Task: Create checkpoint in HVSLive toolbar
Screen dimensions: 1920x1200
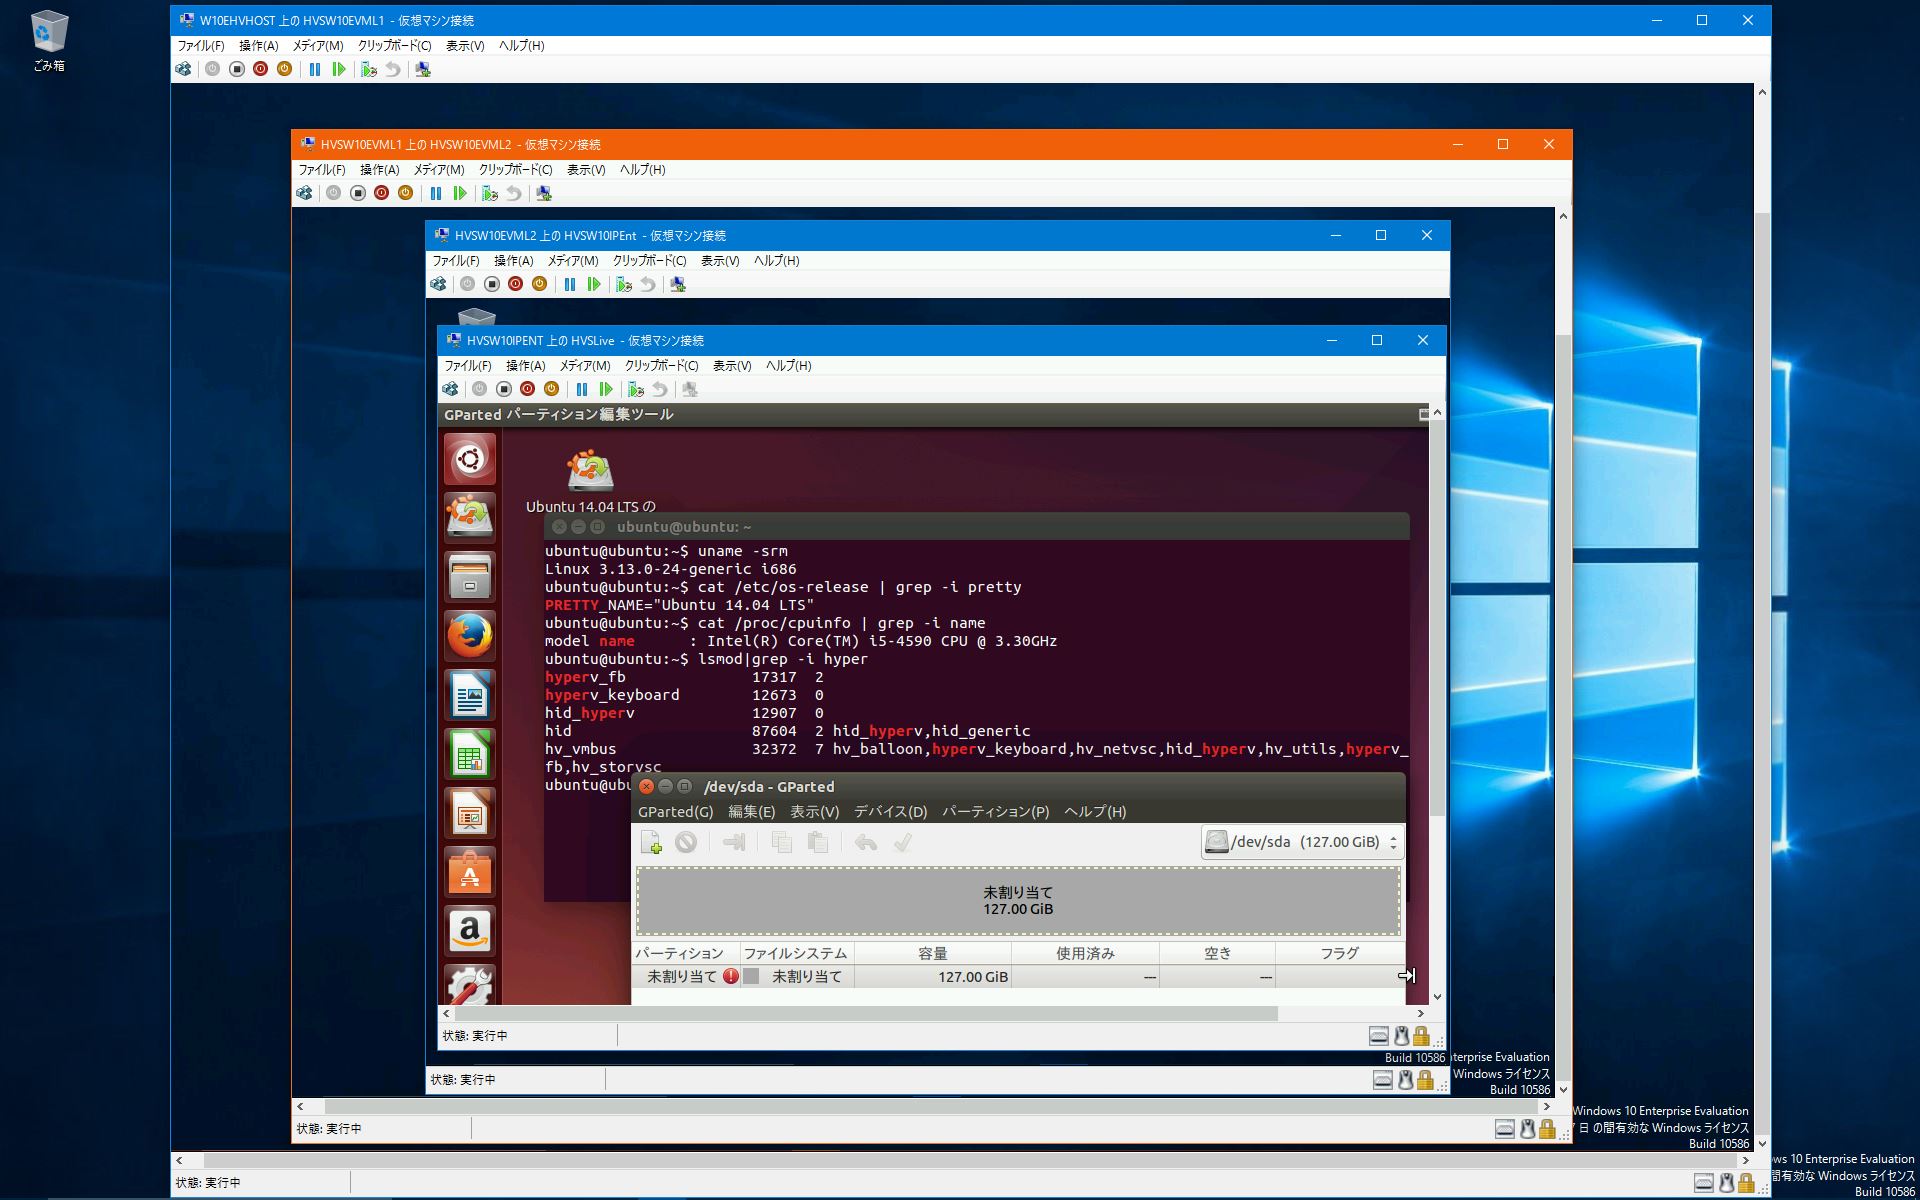Action: point(636,389)
